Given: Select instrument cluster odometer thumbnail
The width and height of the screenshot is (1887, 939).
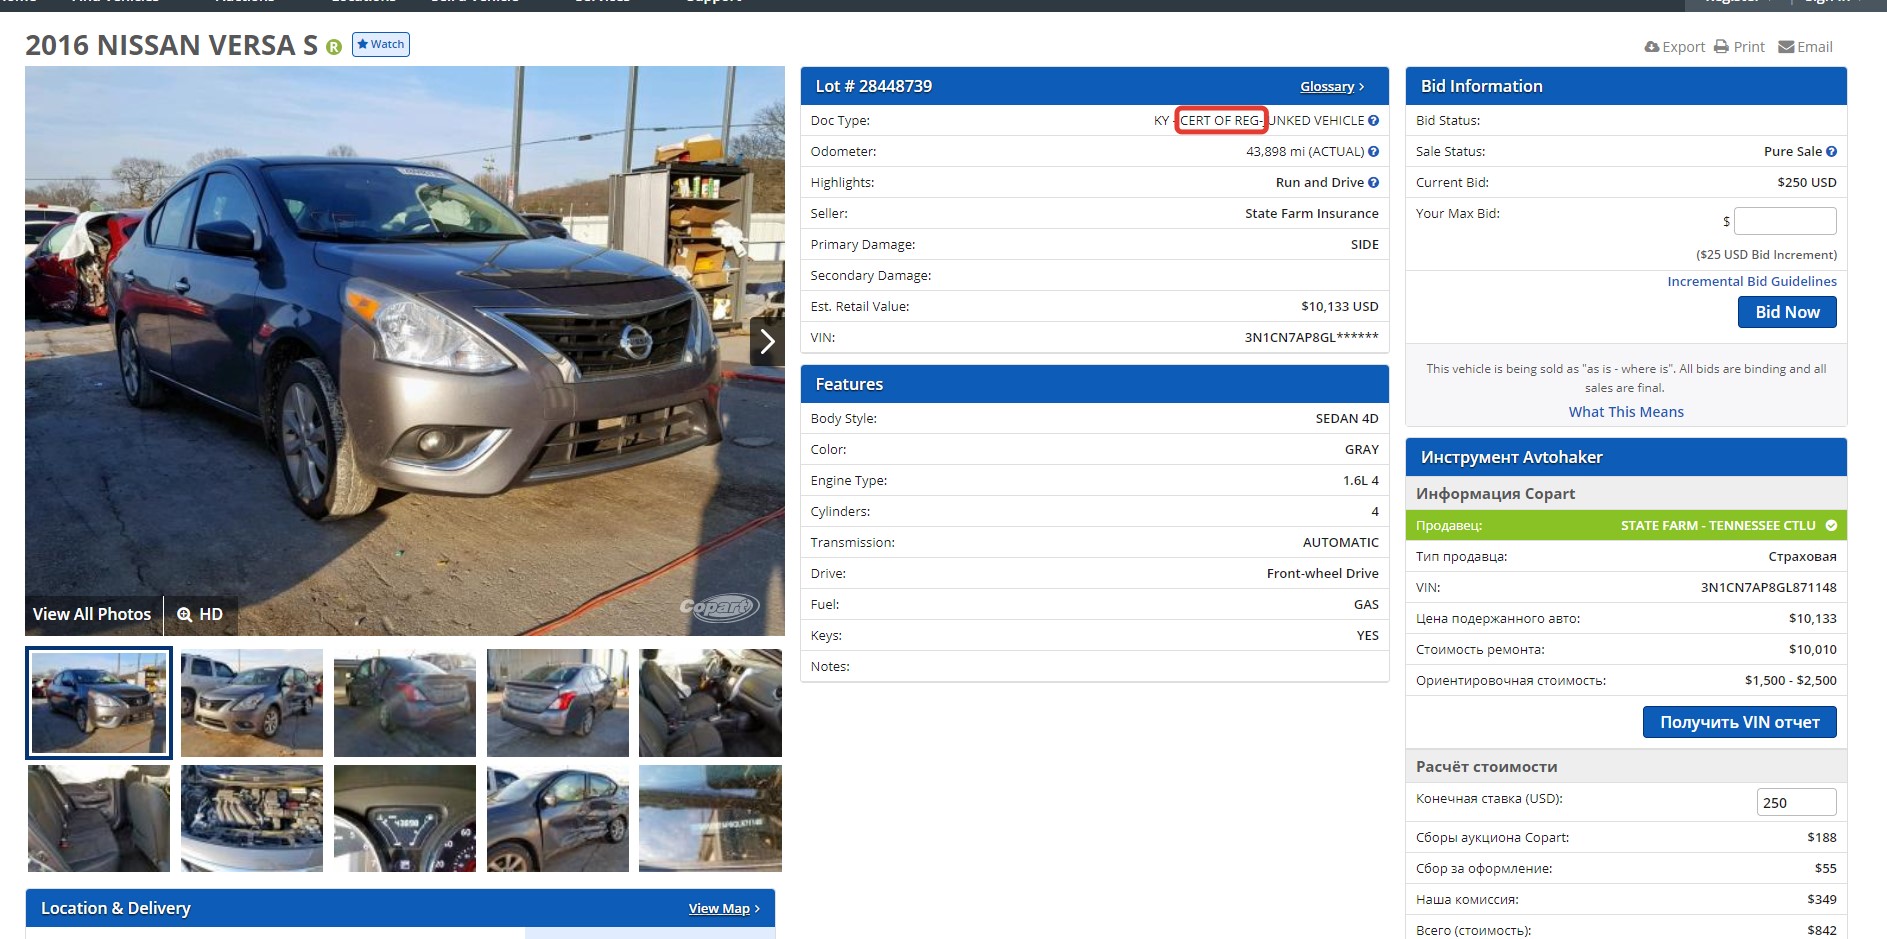Looking at the screenshot, I should (x=405, y=819).
